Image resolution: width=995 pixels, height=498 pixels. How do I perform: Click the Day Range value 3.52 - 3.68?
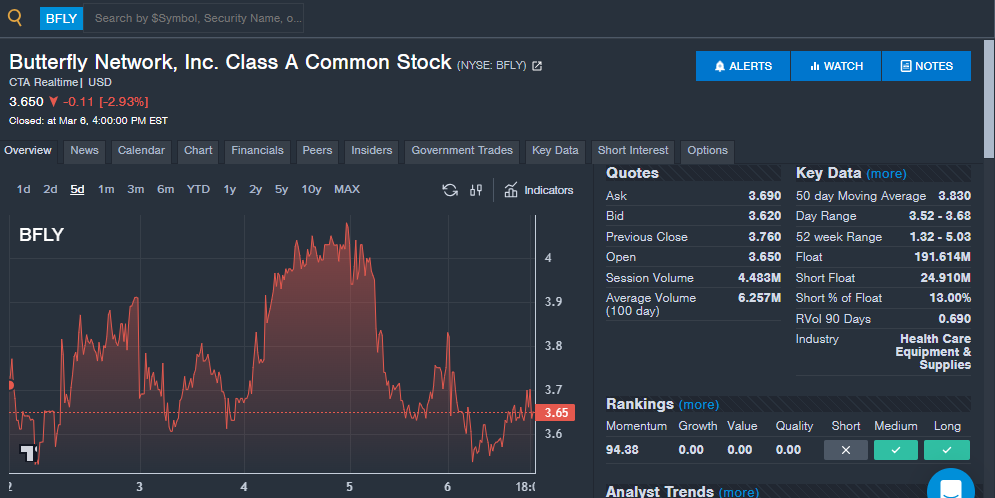point(940,216)
